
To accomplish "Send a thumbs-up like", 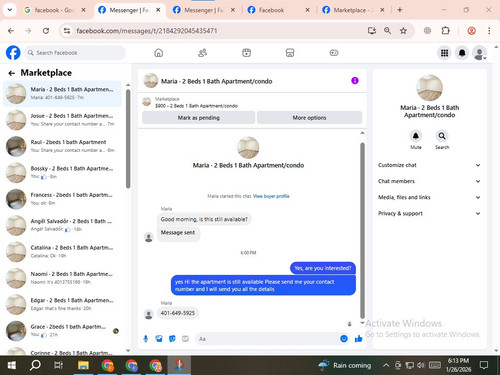I will tap(359, 339).
